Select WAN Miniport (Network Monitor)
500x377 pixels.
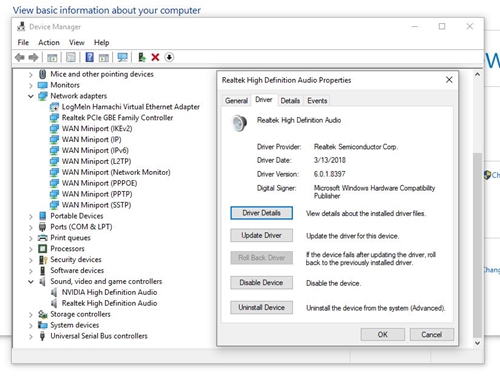[x=116, y=172]
